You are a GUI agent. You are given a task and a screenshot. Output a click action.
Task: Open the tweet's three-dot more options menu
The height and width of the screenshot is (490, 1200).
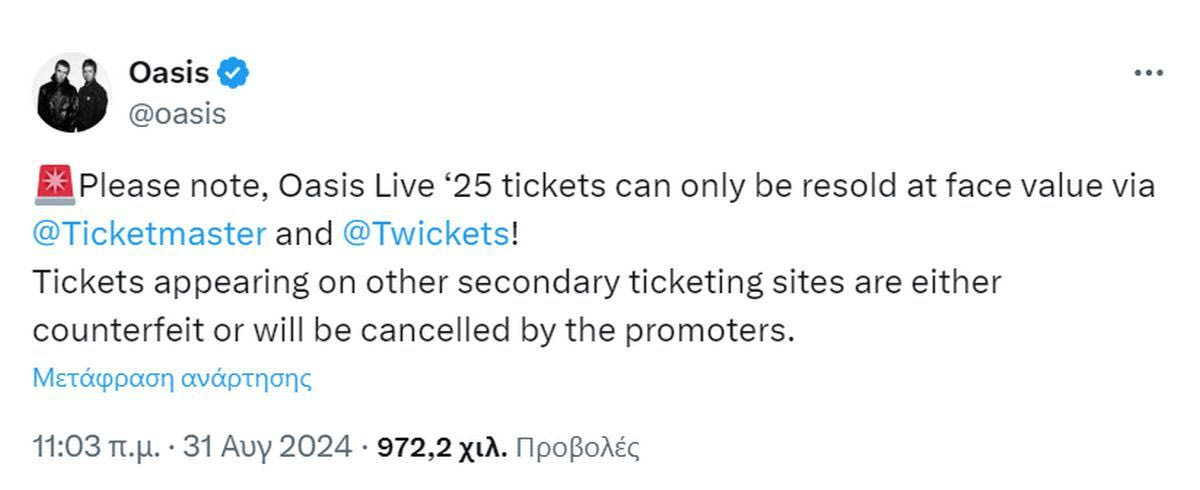click(x=1148, y=74)
